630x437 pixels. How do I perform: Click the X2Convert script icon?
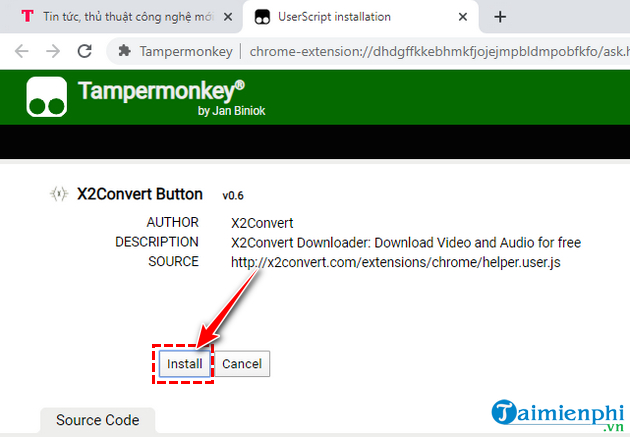[x=59, y=194]
